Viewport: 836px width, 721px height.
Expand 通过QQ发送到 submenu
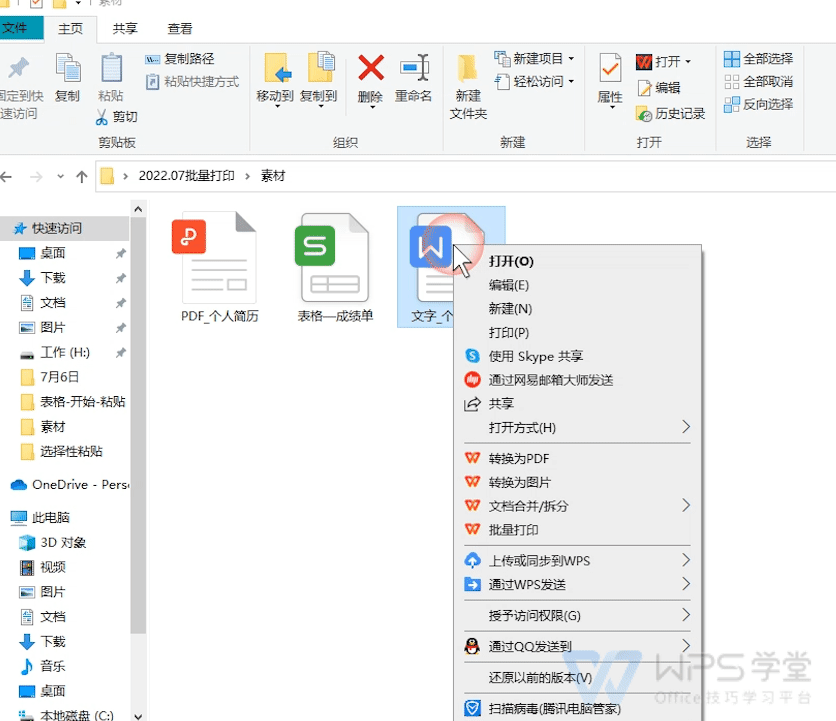coord(577,647)
